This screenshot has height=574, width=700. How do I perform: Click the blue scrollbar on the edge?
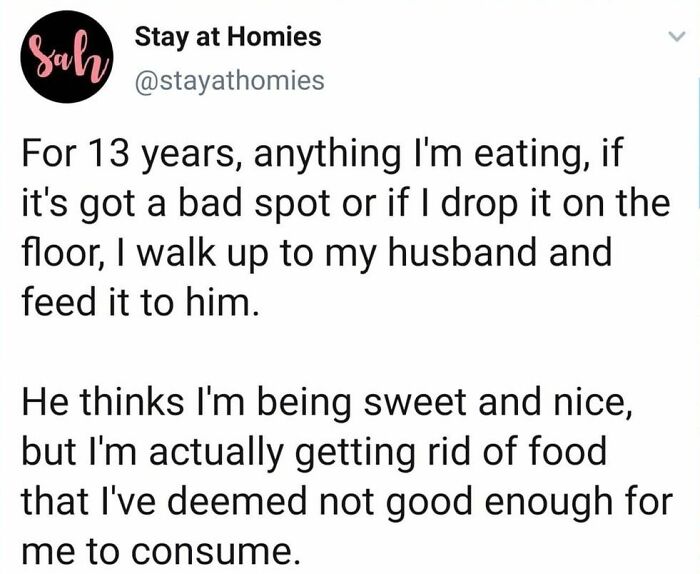[x=698, y=143]
